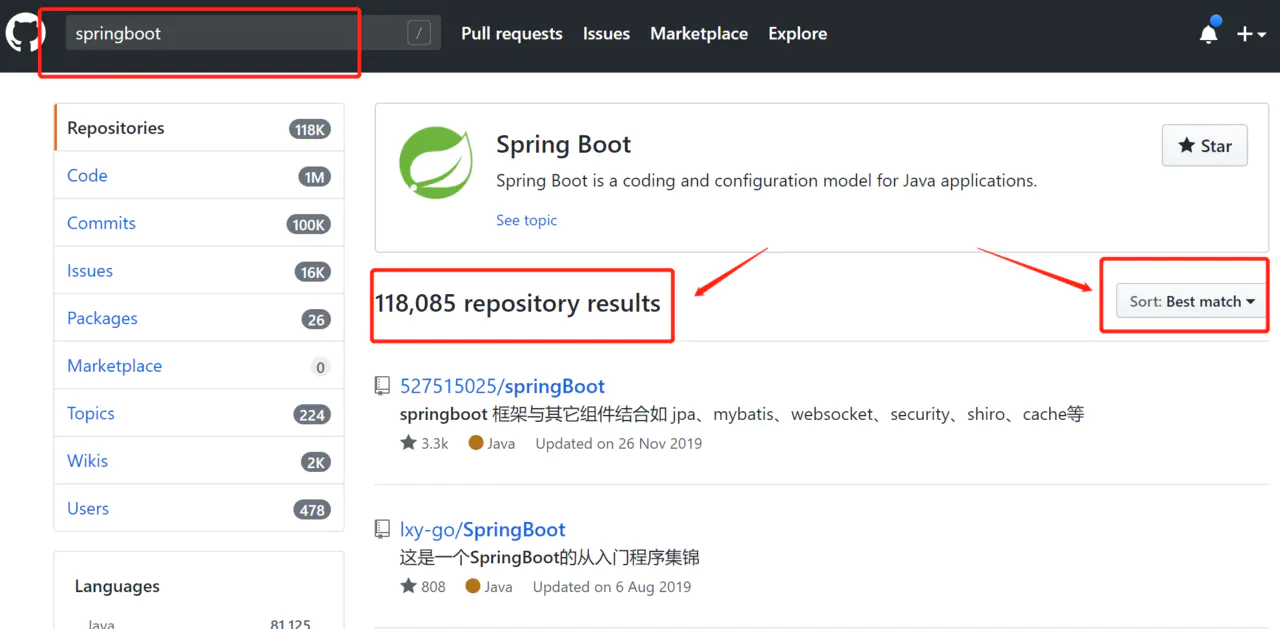1280x629 pixels.
Task: Click repo icon beside 527515025/springBoot
Action: pos(382,386)
